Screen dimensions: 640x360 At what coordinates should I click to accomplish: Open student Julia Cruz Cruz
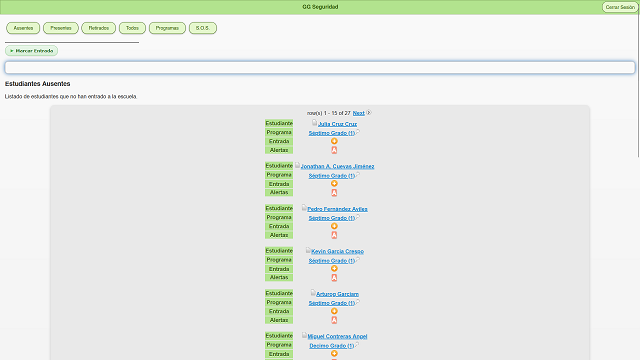click(x=338, y=124)
